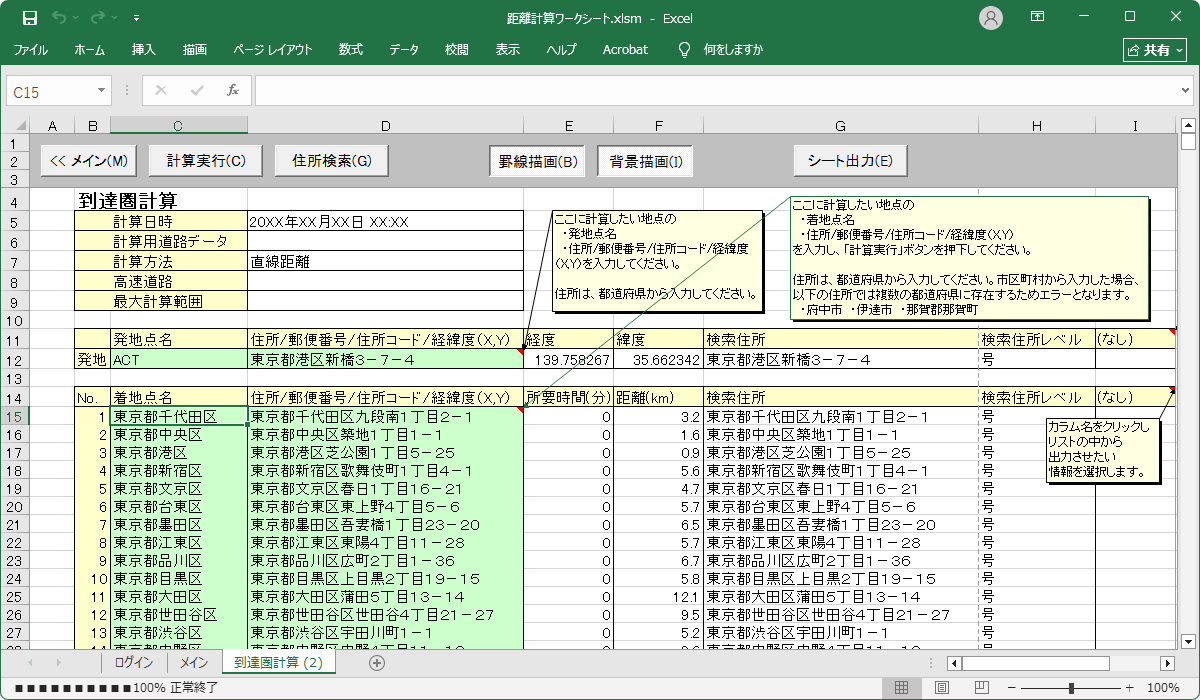Open the Ribbon Display Options icon
This screenshot has height=700, width=1200.
coord(1038,17)
